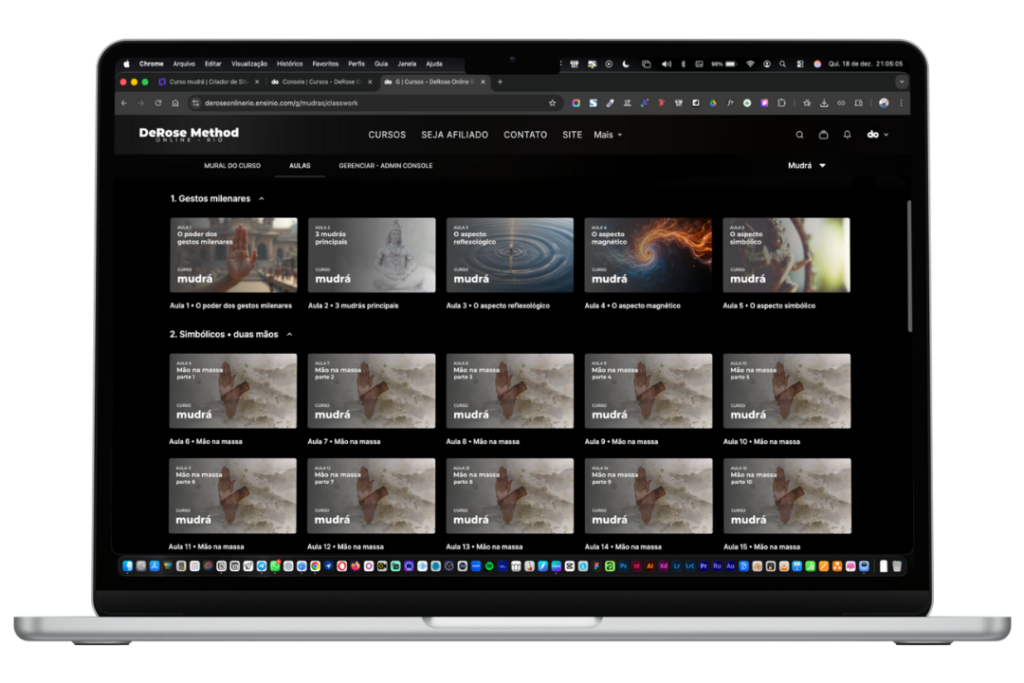The height and width of the screenshot is (683, 1024).
Task: Close the 'Console | Cursos' browser tab
Action: click(370, 82)
